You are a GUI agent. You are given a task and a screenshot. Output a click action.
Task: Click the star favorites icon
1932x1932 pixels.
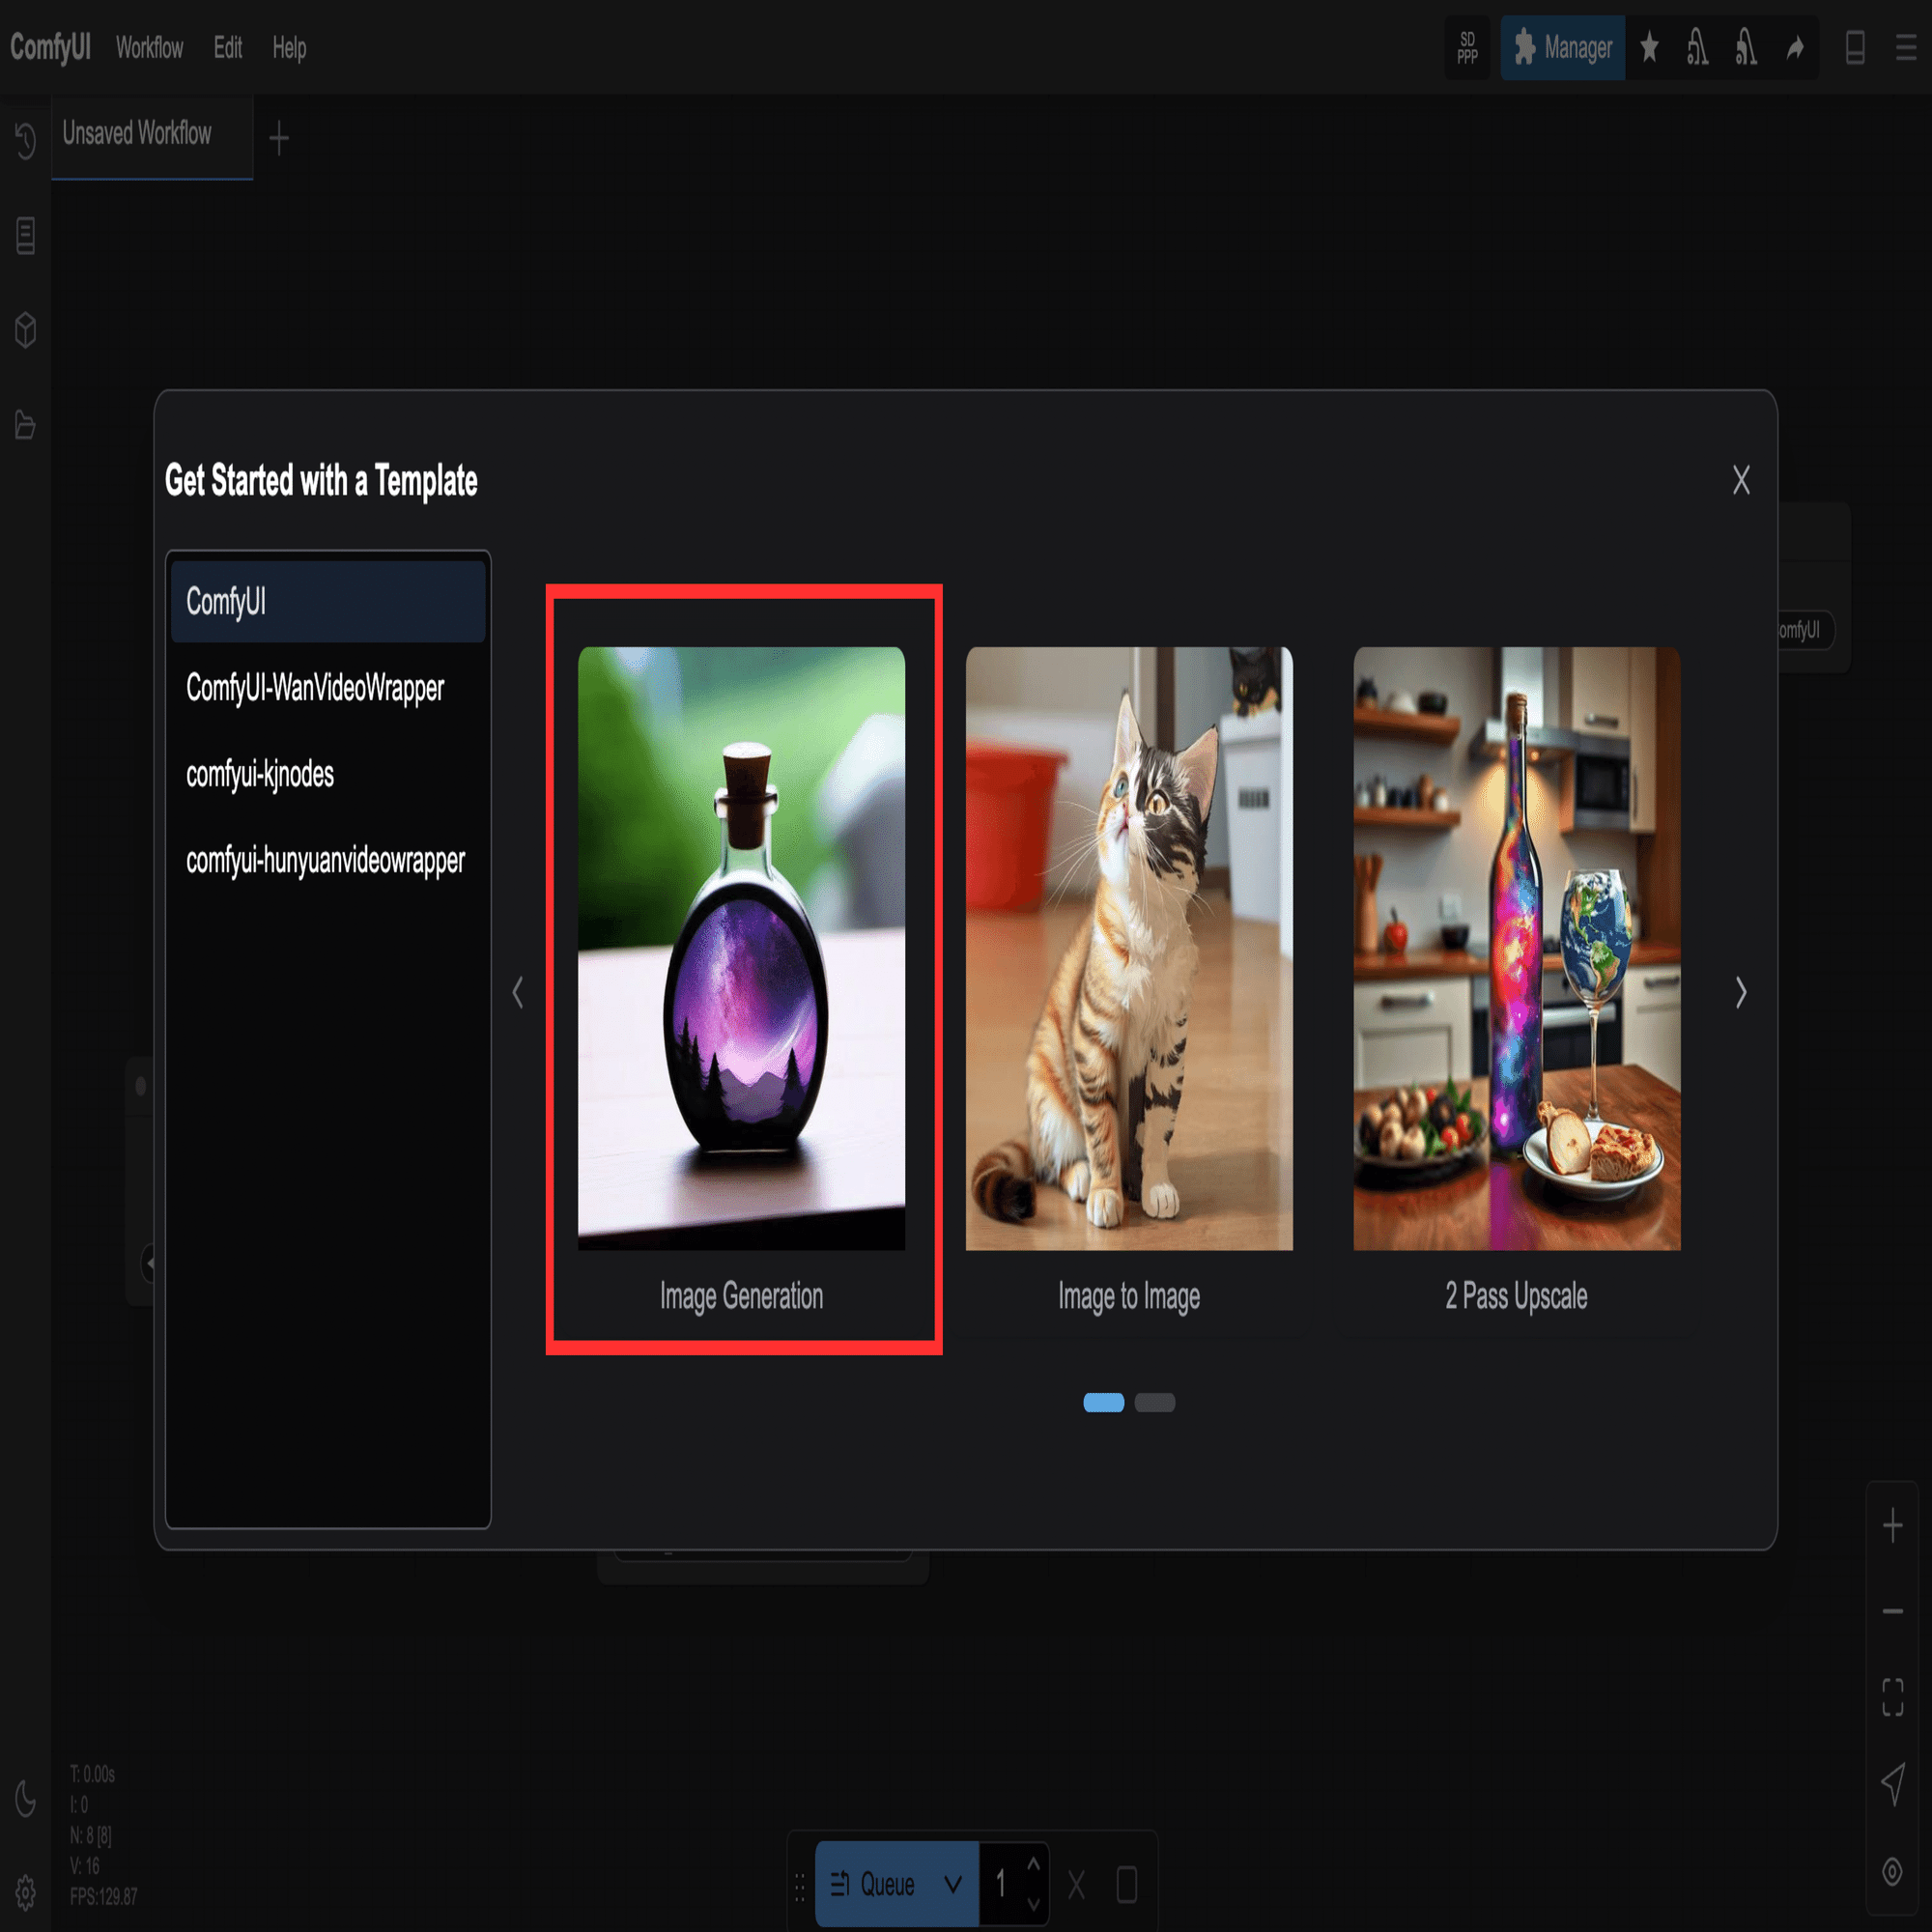click(1650, 47)
